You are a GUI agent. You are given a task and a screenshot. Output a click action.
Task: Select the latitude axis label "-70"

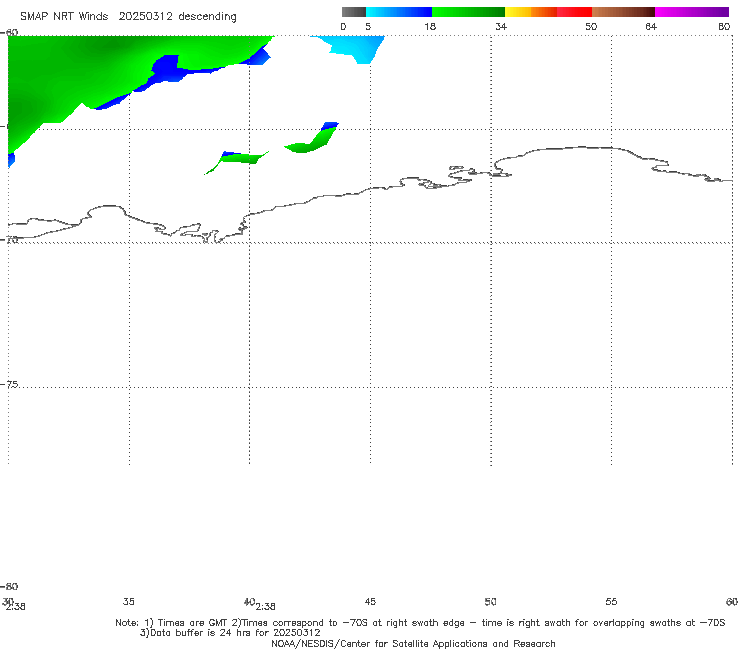(x=9, y=239)
